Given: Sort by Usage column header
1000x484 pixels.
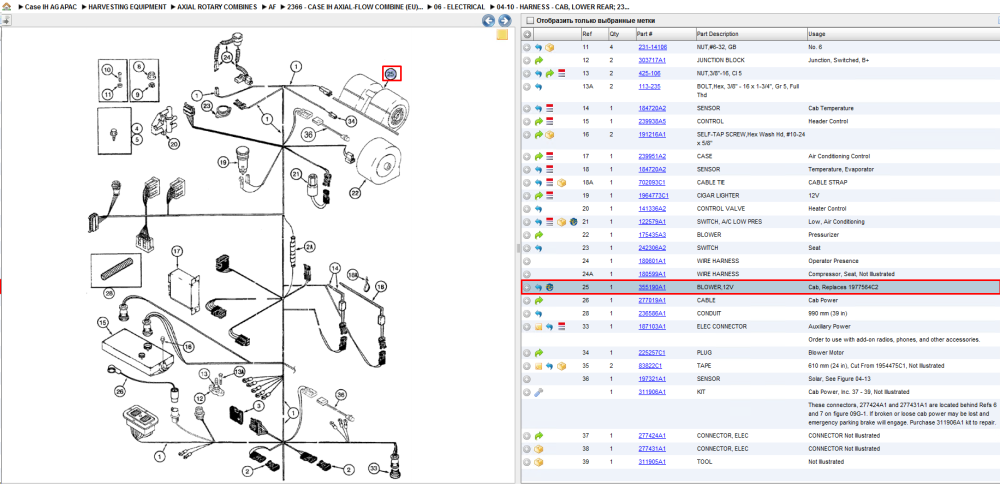Looking at the screenshot, I should pos(816,34).
